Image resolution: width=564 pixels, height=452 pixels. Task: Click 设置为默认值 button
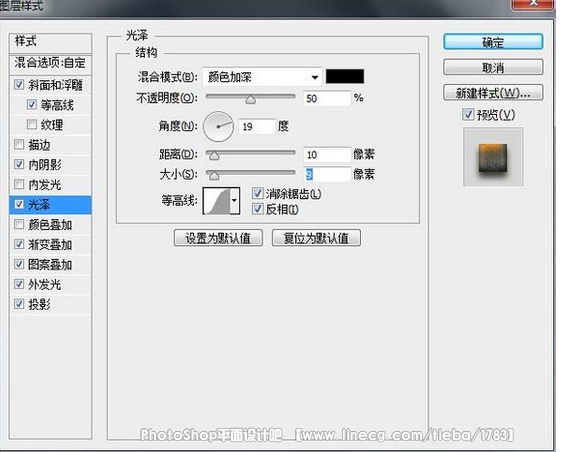coord(218,238)
